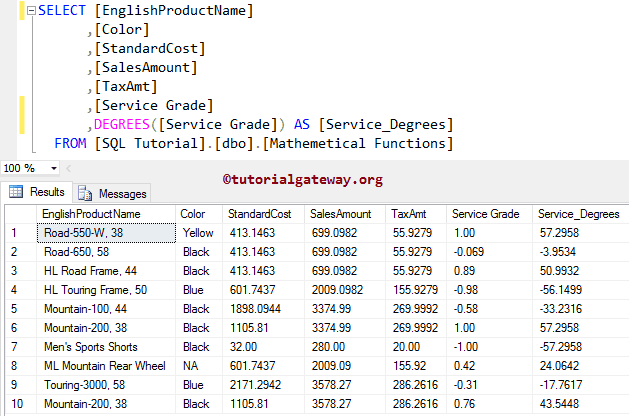
Task: Click Service_Degrees value -56.1499
Action: pos(580,290)
